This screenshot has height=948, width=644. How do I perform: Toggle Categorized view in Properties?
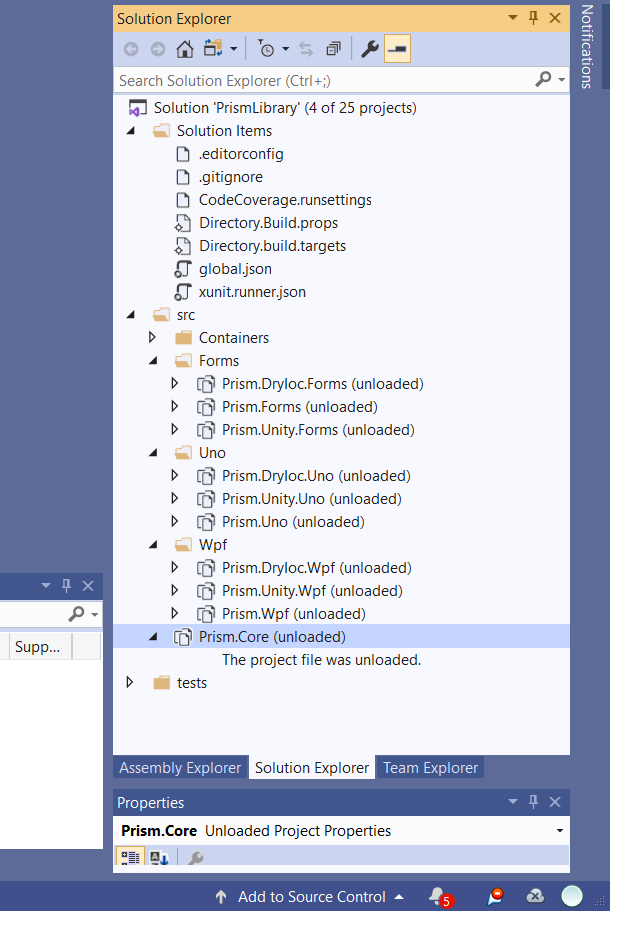(130, 857)
